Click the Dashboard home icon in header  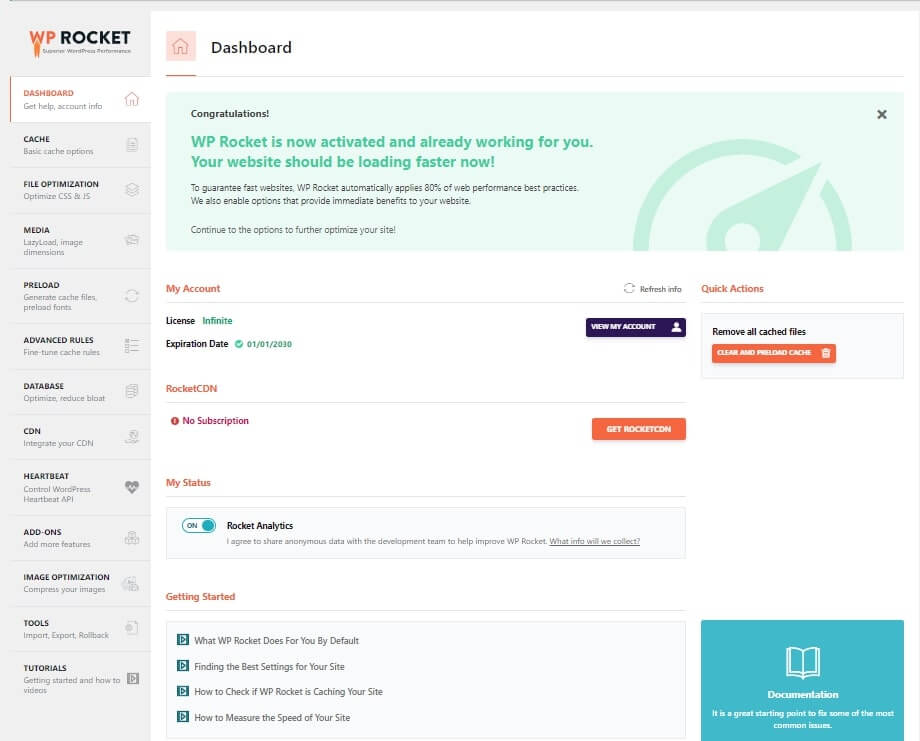coord(181,46)
